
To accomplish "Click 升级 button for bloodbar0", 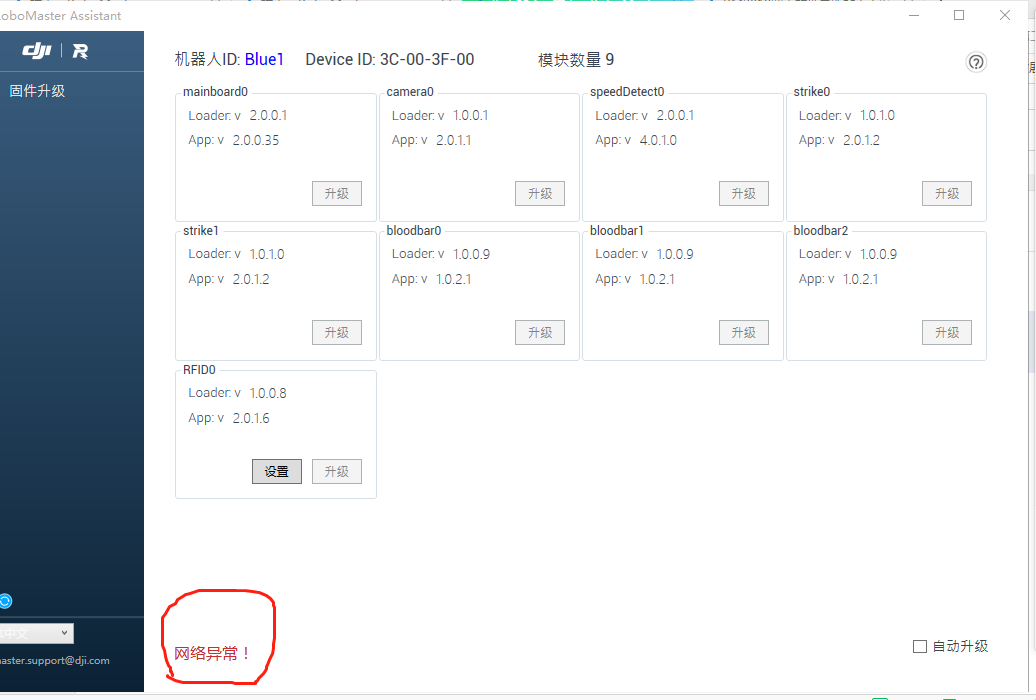I will 540,332.
